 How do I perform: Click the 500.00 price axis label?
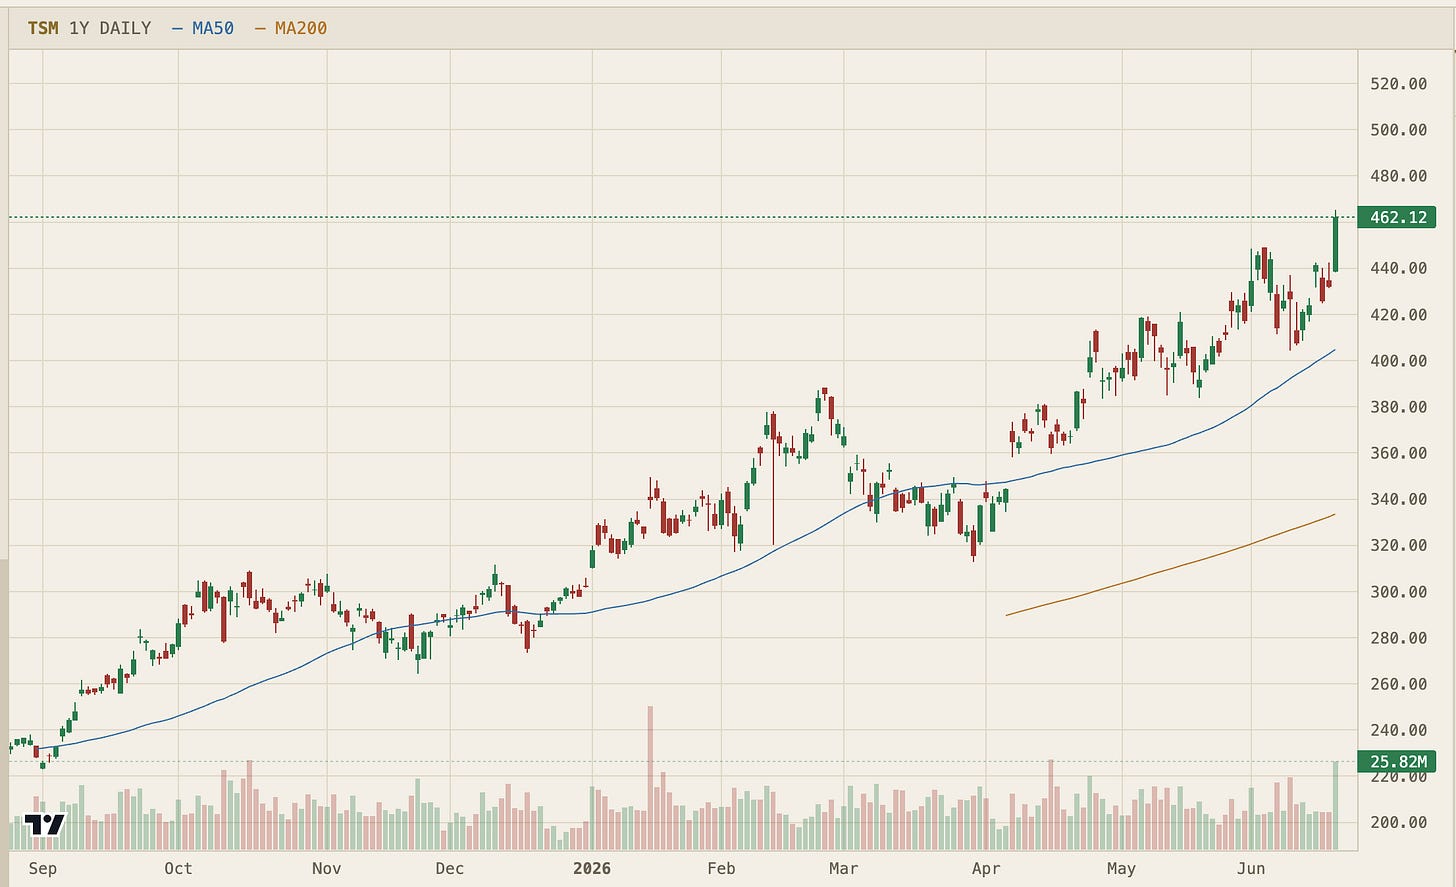[x=1398, y=130]
